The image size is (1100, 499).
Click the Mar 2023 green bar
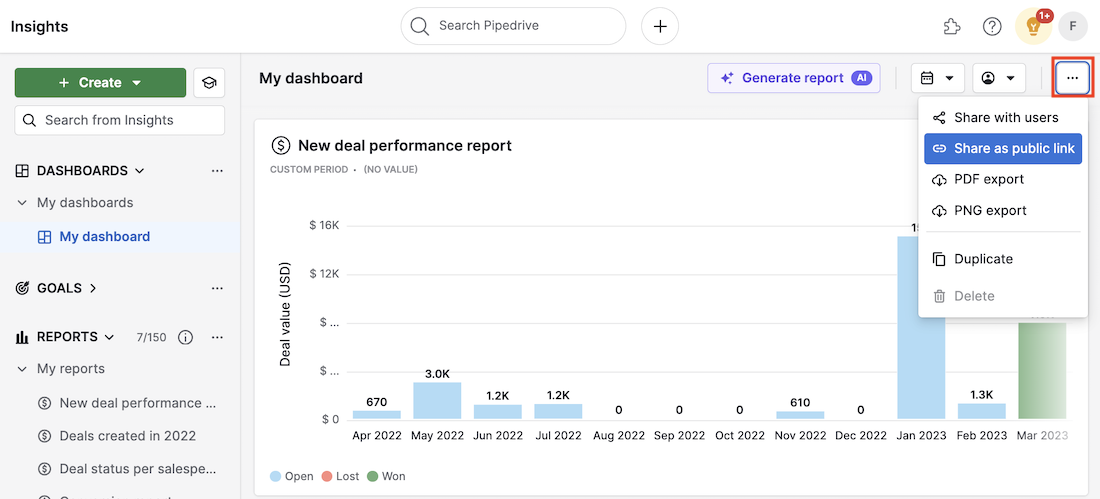(x=1042, y=371)
